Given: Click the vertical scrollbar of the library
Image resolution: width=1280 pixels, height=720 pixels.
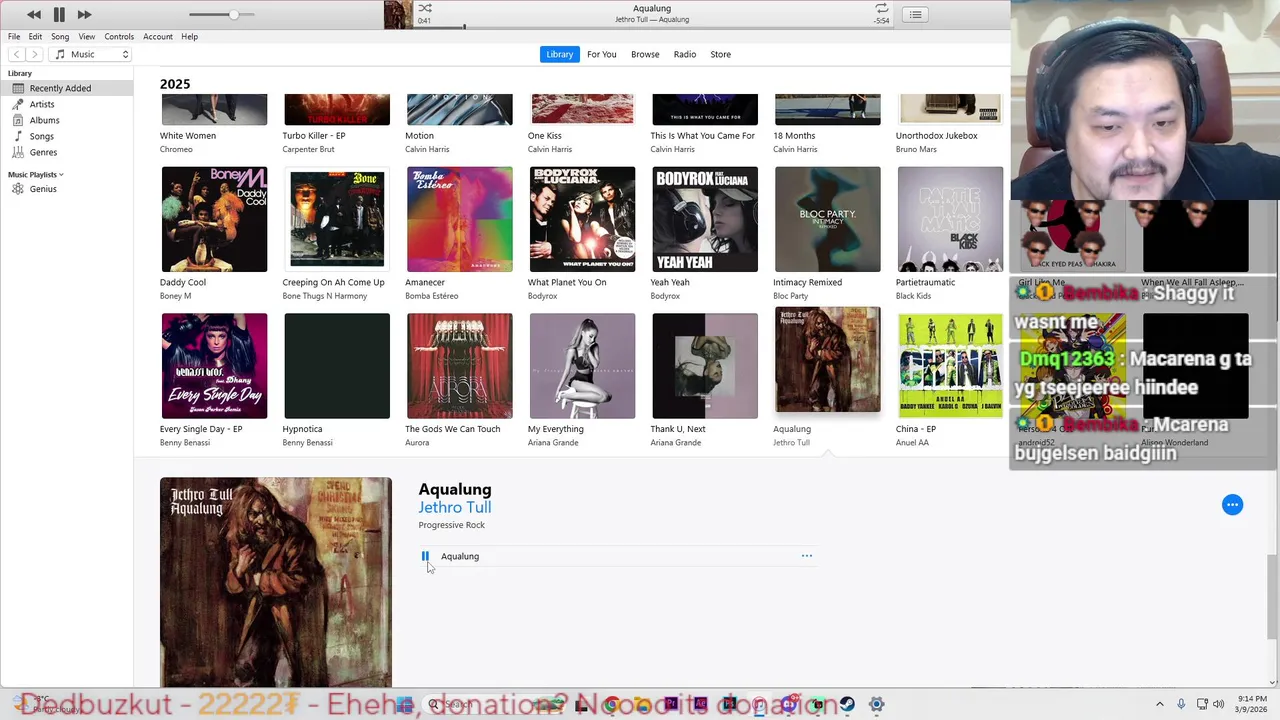Looking at the screenshot, I should [x=1272, y=596].
